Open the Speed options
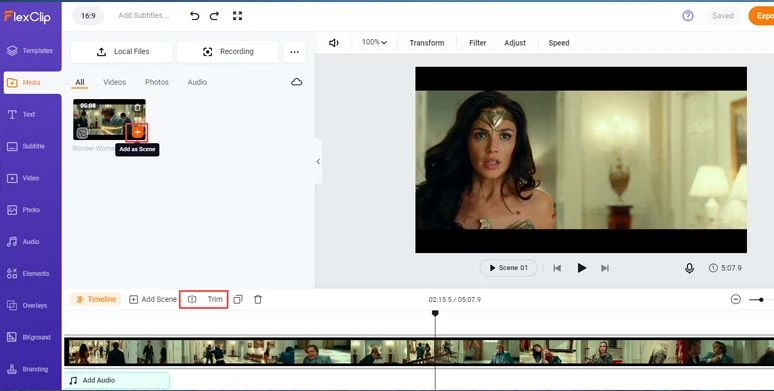 (559, 43)
